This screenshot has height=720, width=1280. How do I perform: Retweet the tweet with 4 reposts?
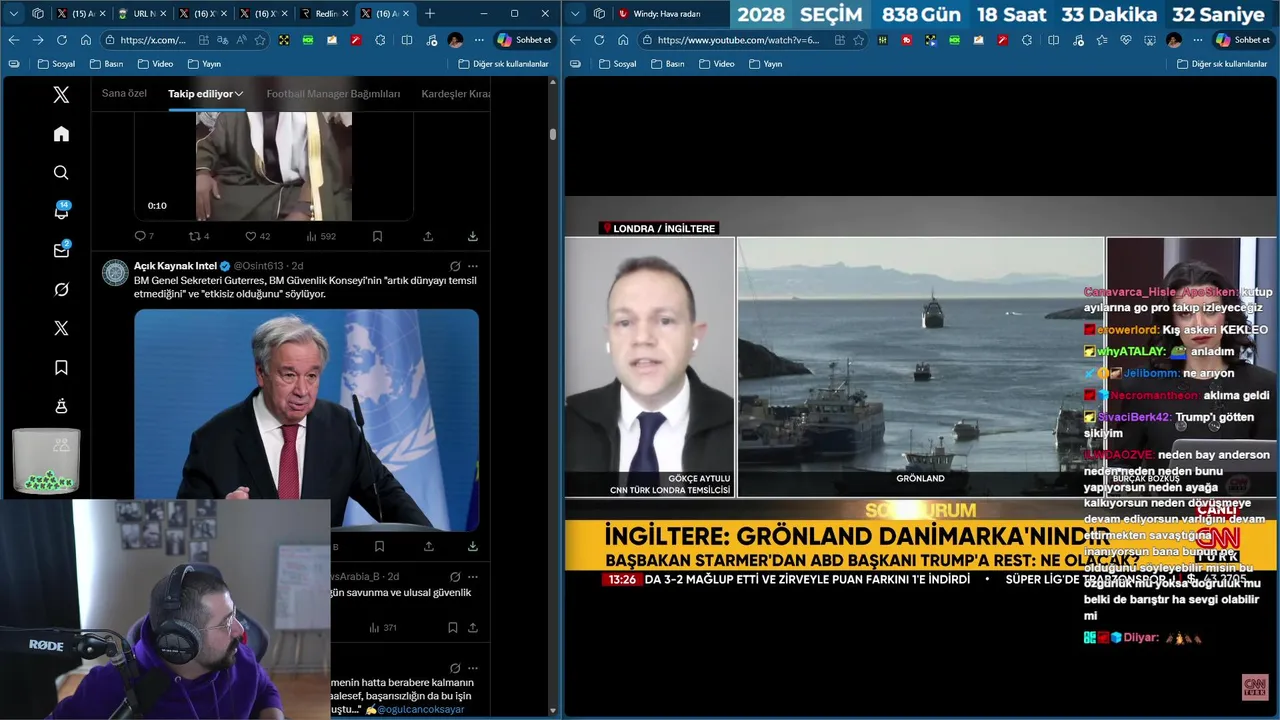tap(199, 236)
